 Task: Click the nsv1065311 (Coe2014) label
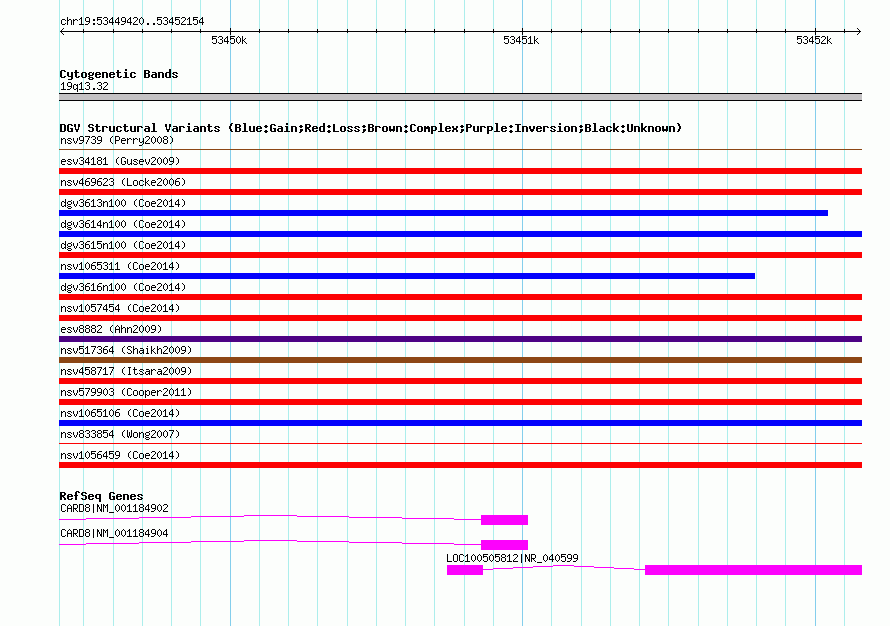tap(120, 266)
